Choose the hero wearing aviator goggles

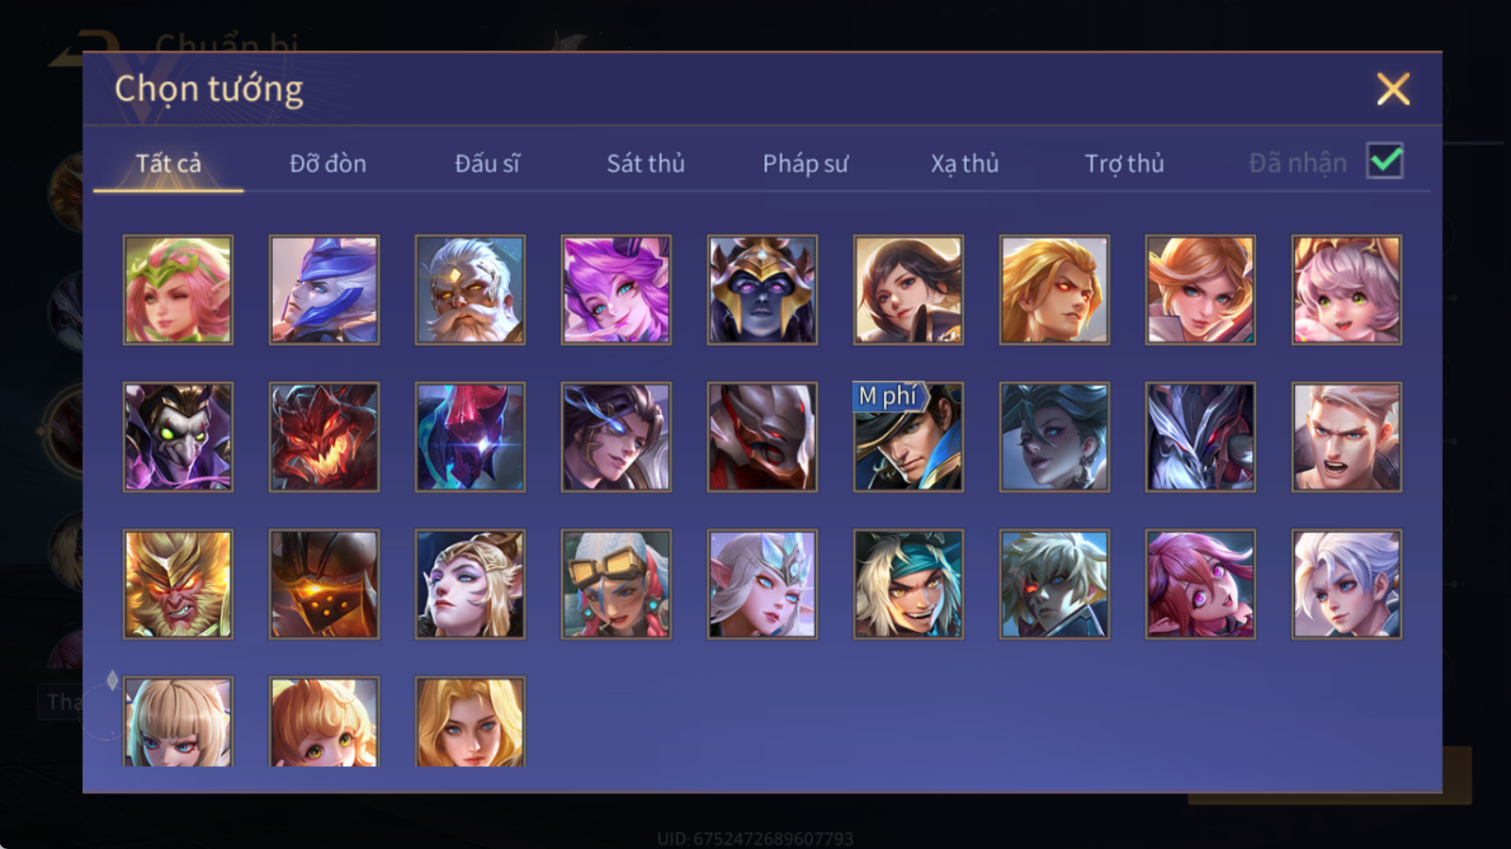click(x=616, y=584)
